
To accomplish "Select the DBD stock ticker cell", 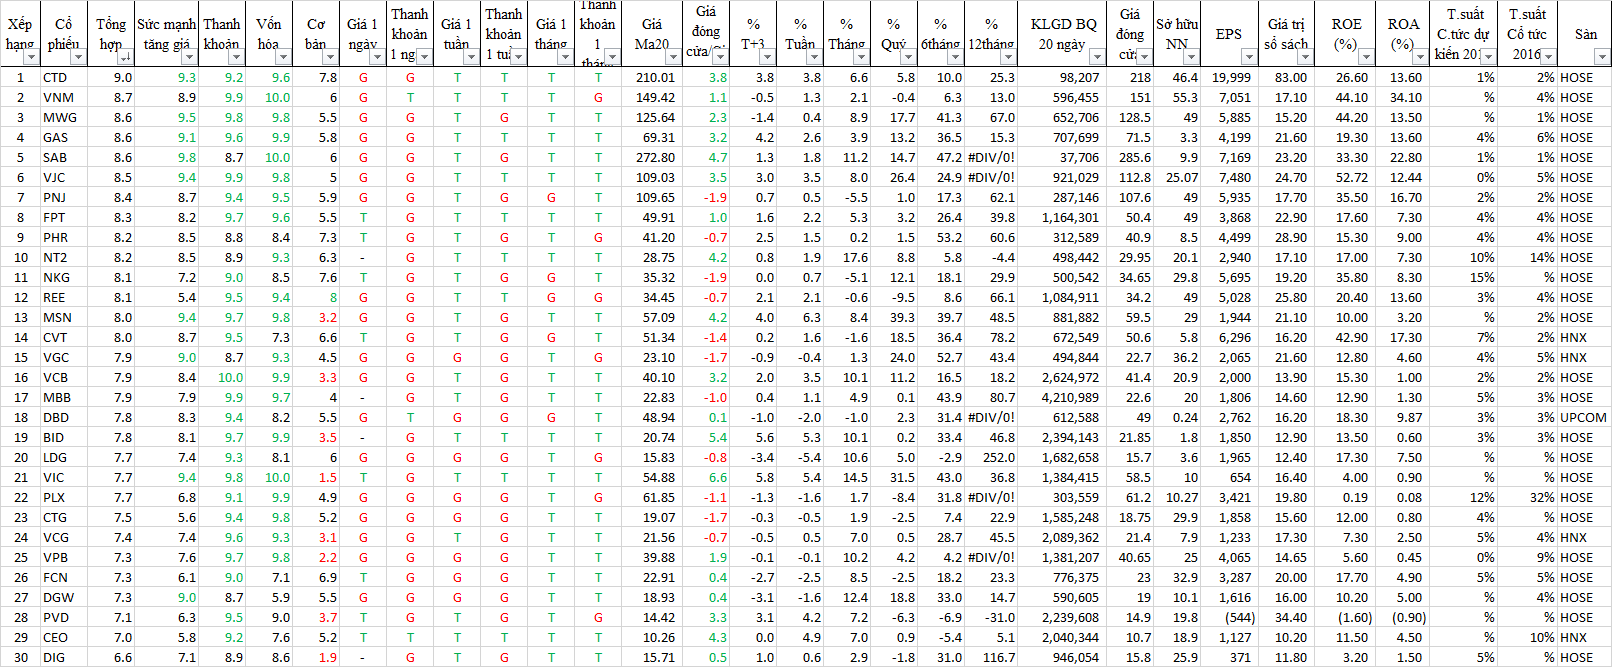I will click(63, 417).
